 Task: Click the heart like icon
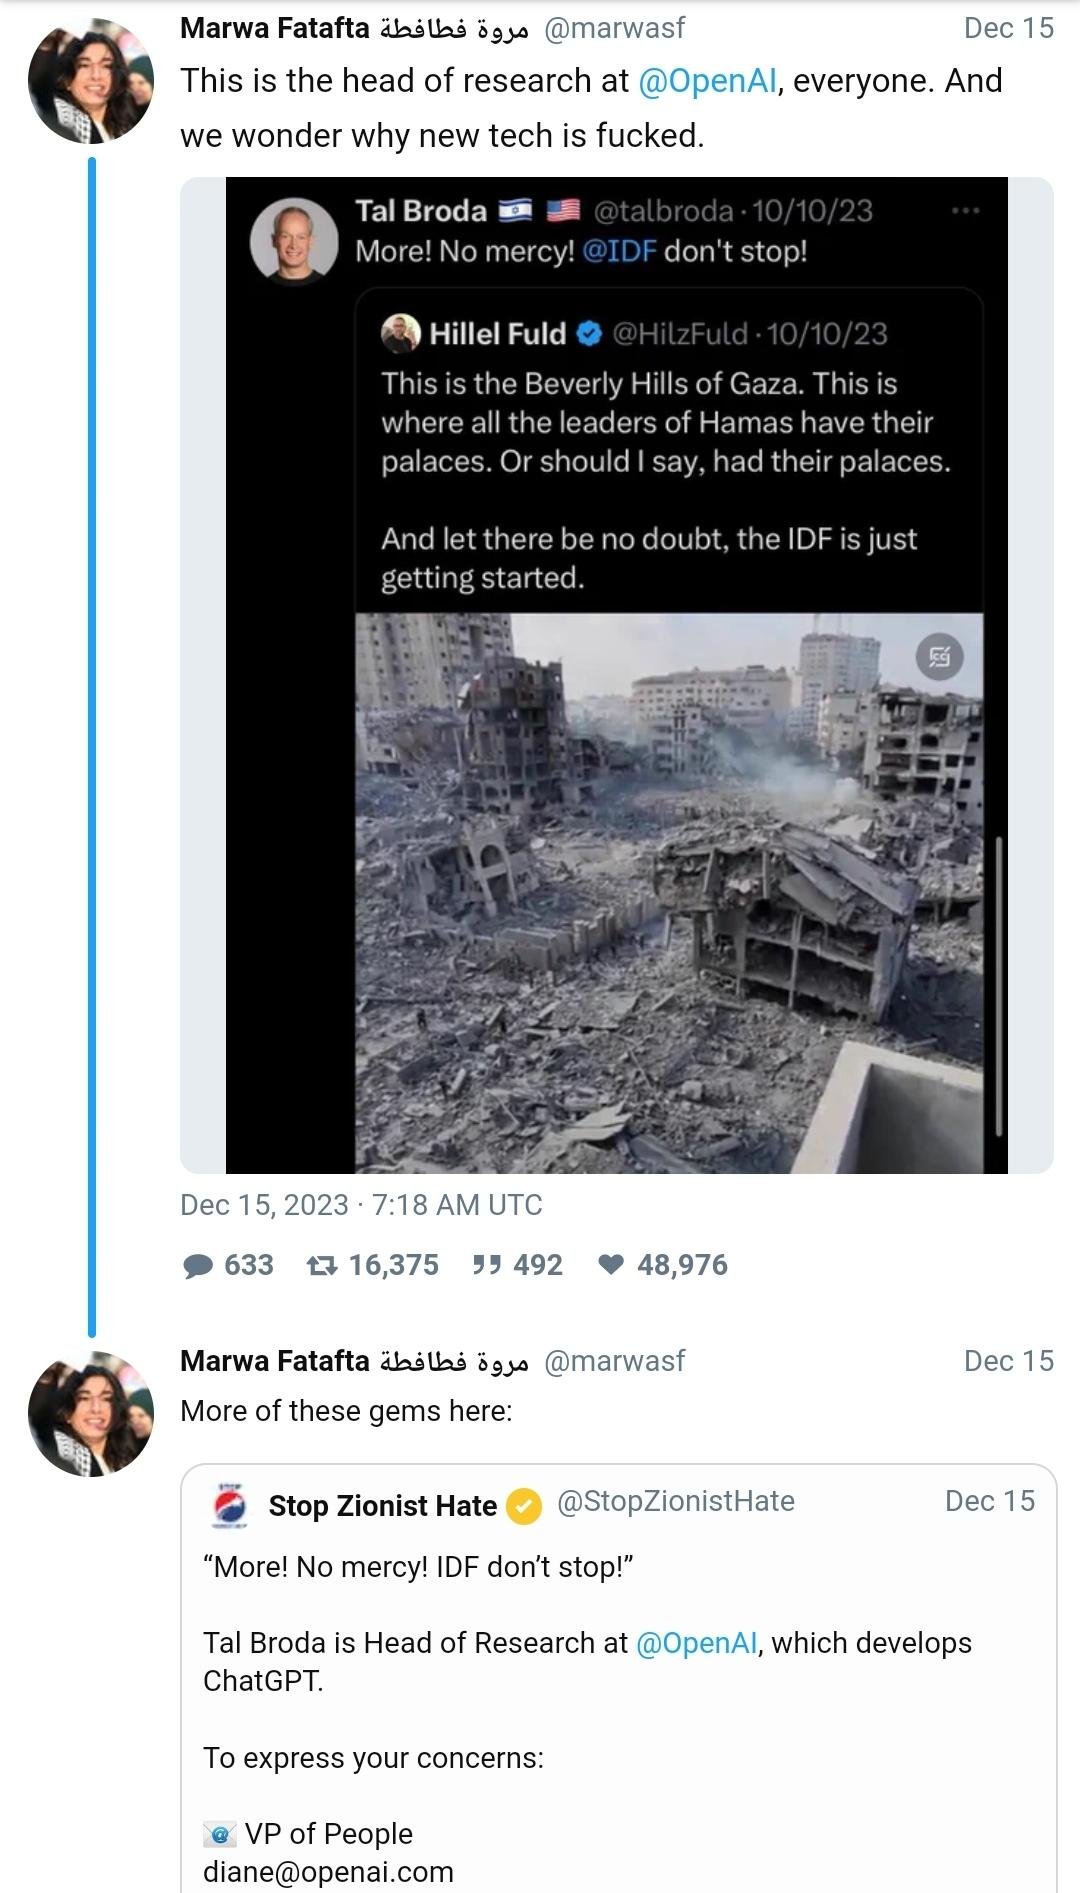click(x=611, y=1265)
